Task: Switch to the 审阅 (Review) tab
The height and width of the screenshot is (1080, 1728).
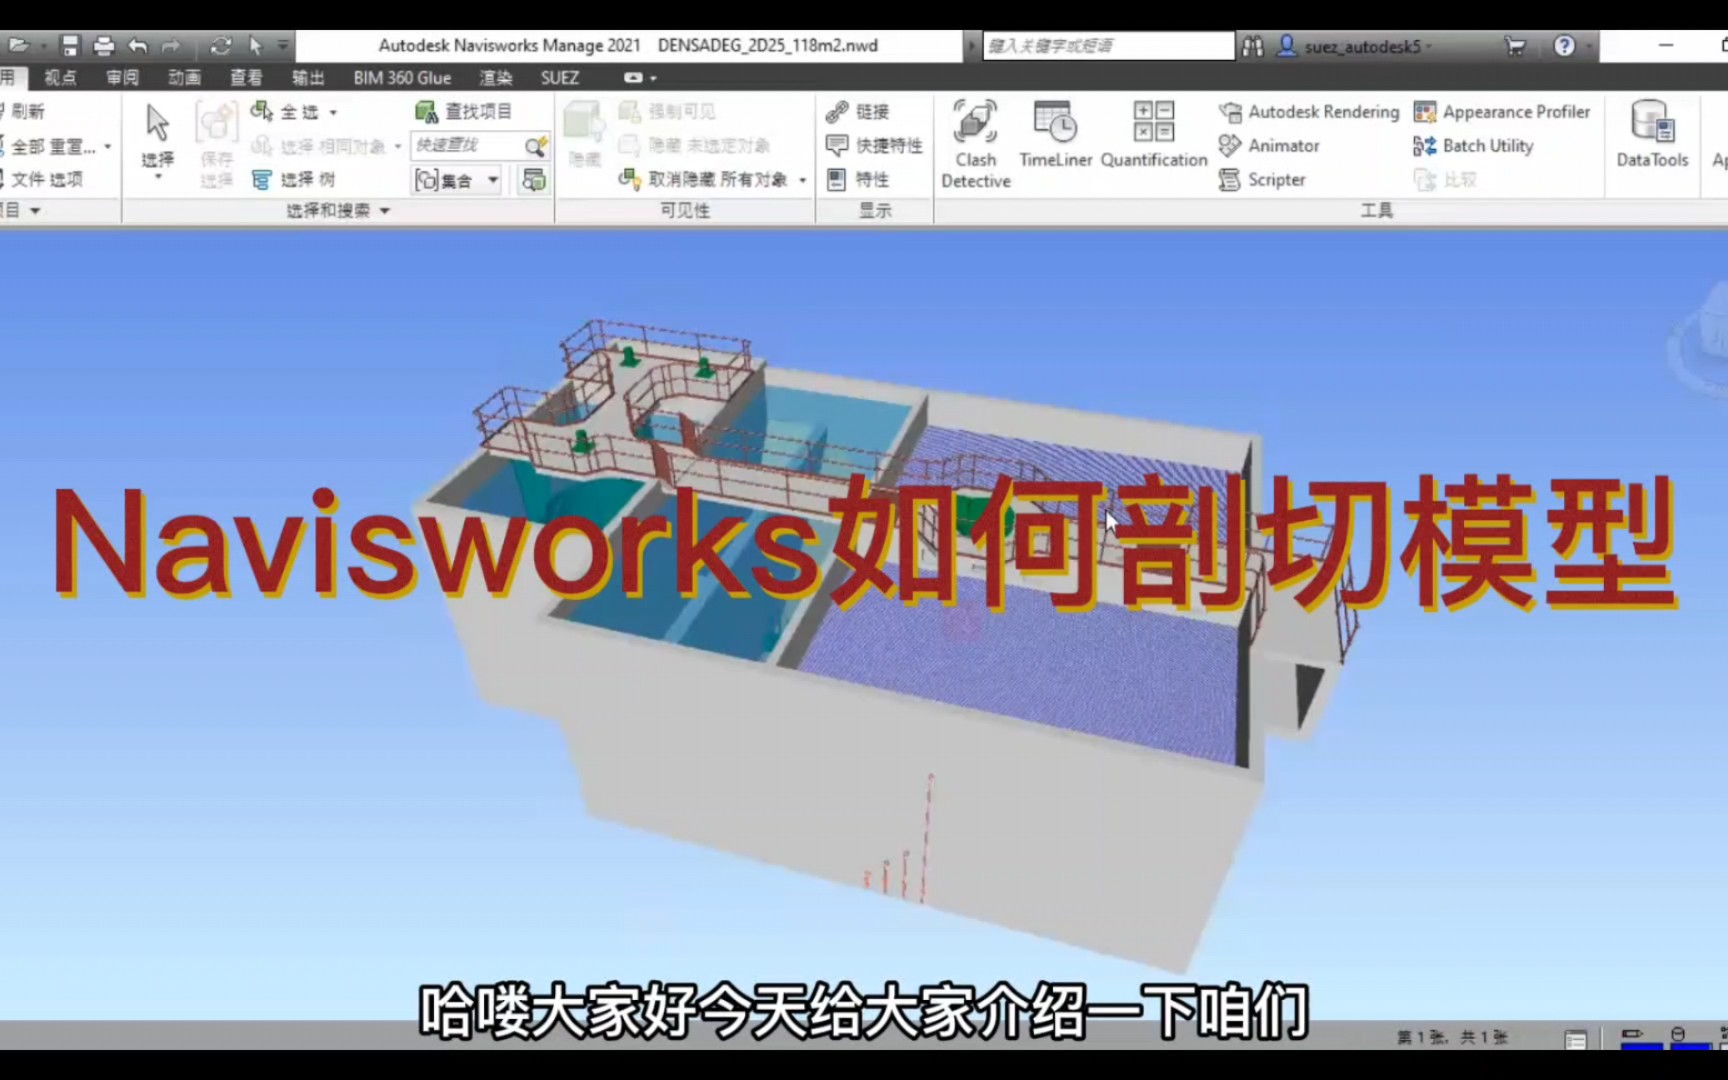Action: pyautogui.click(x=123, y=77)
